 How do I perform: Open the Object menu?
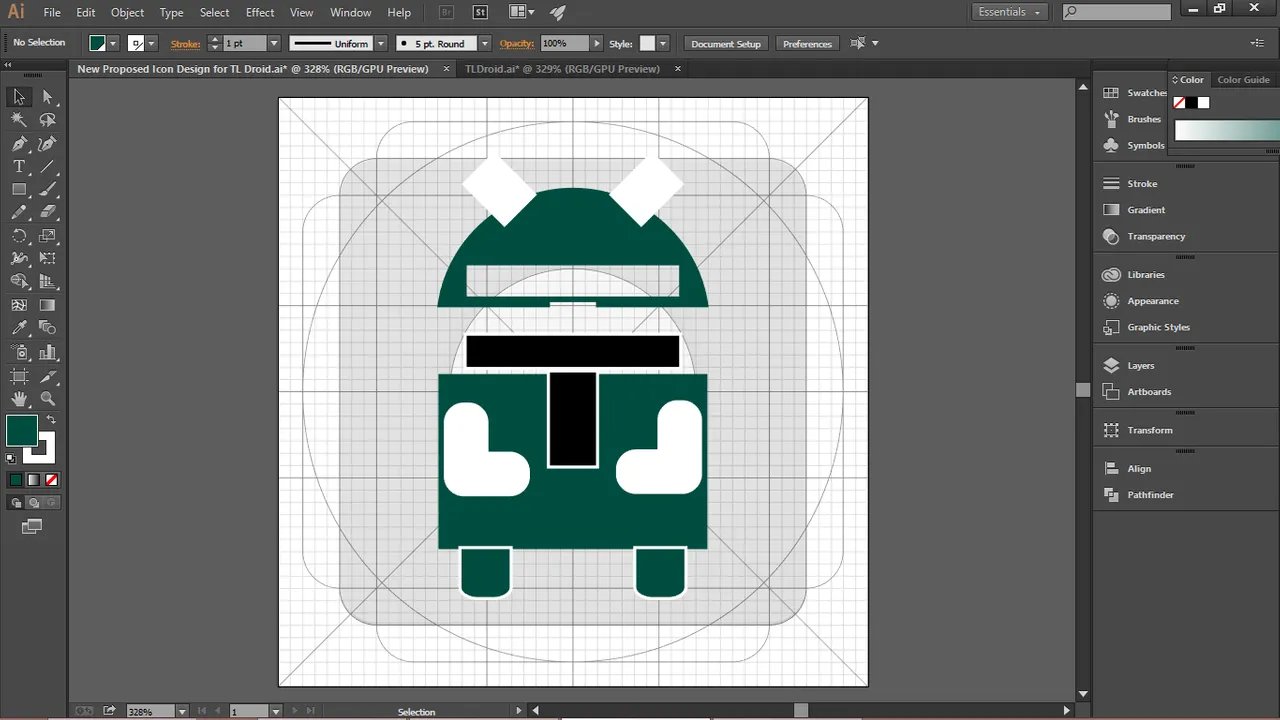point(127,12)
